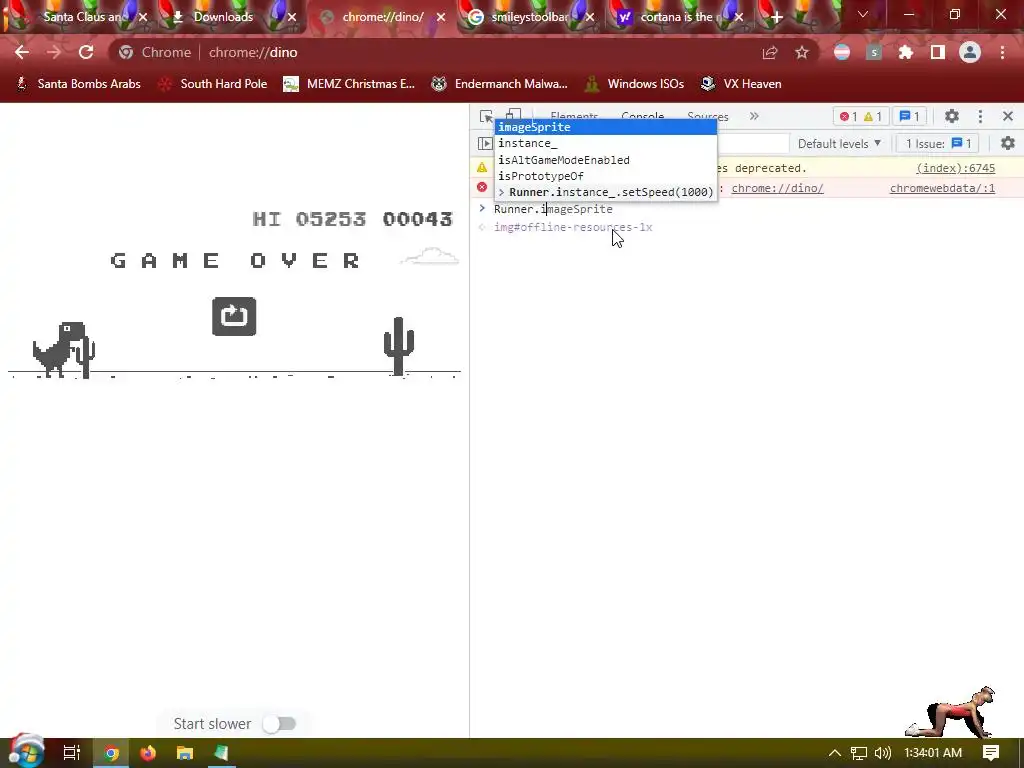The width and height of the screenshot is (1024, 768).
Task: Open the DevTools Sources tab
Action: pyautogui.click(x=708, y=116)
